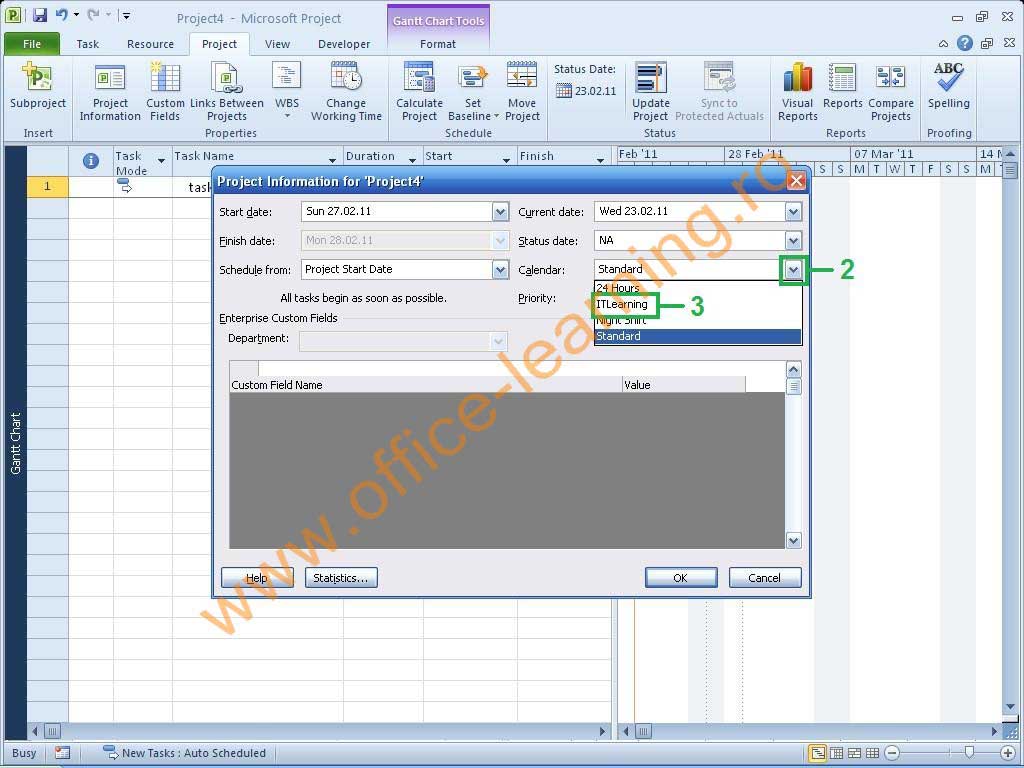Click the Indicators column info icon
This screenshot has width=1024, height=768.
click(x=91, y=161)
